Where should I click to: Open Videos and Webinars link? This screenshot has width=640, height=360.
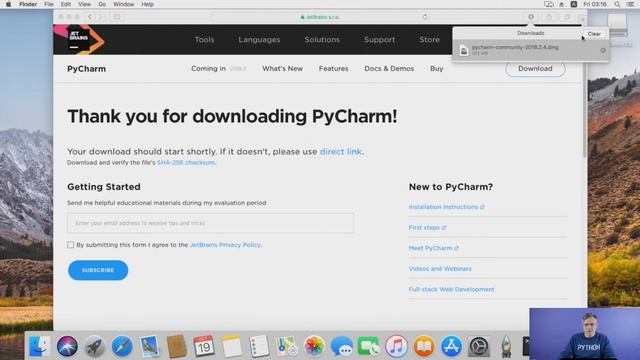(440, 269)
